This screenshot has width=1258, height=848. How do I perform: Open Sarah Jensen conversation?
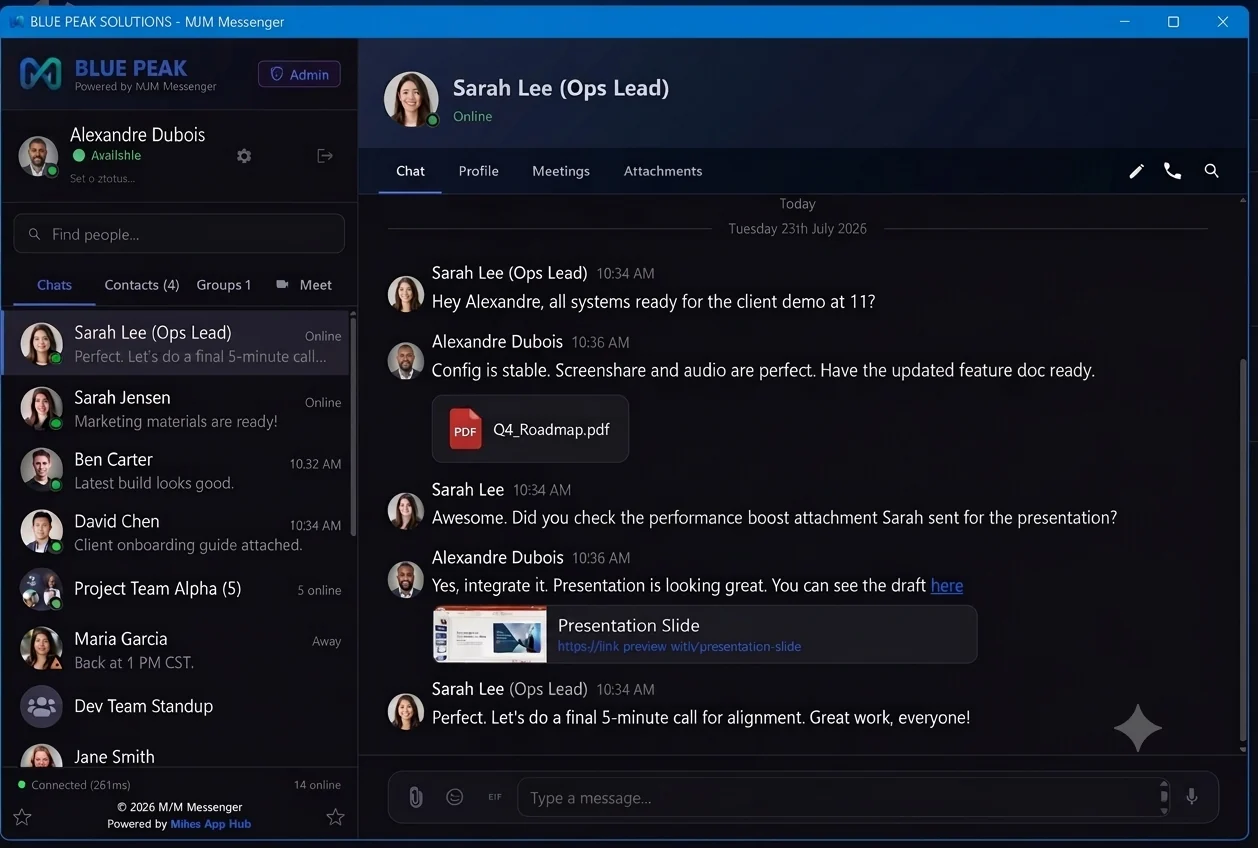point(175,409)
